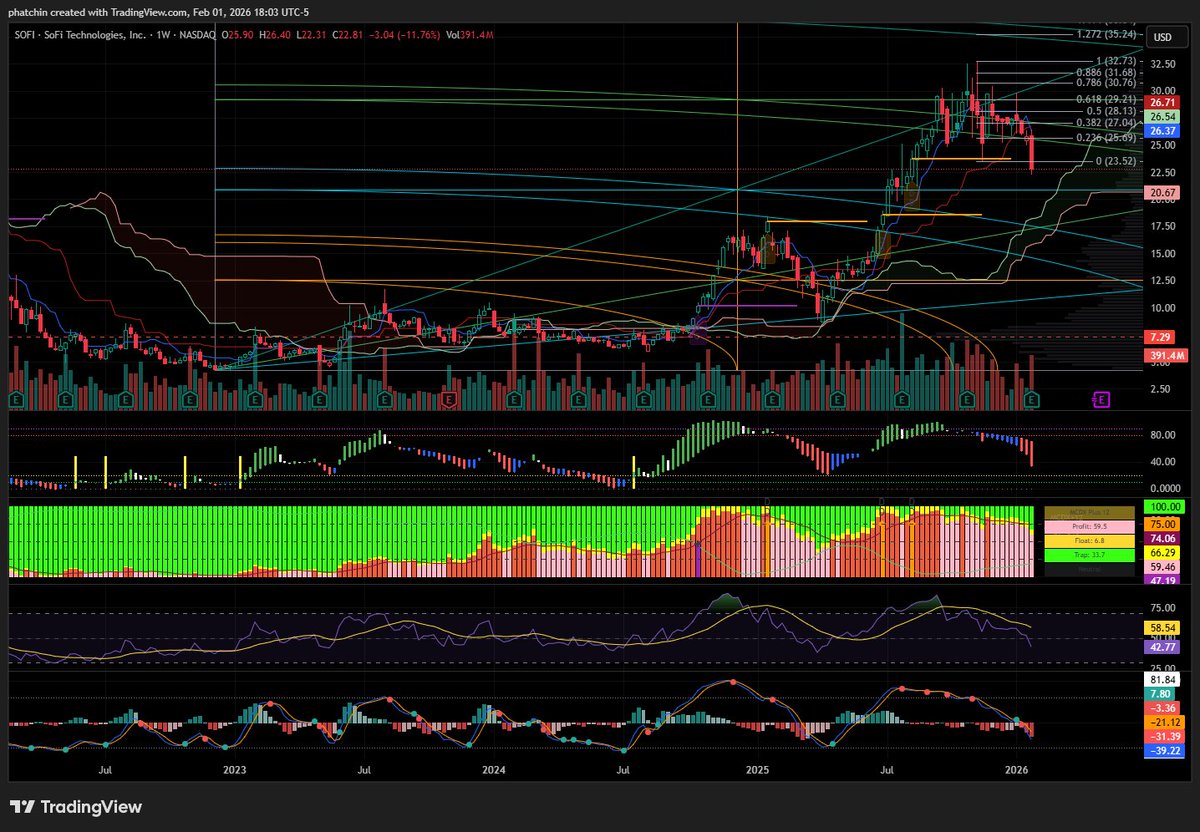Image resolution: width=1200 pixels, height=832 pixels.
Task: Click the 0.0000 histogram axis tick
Action: pyautogui.click(x=1164, y=488)
